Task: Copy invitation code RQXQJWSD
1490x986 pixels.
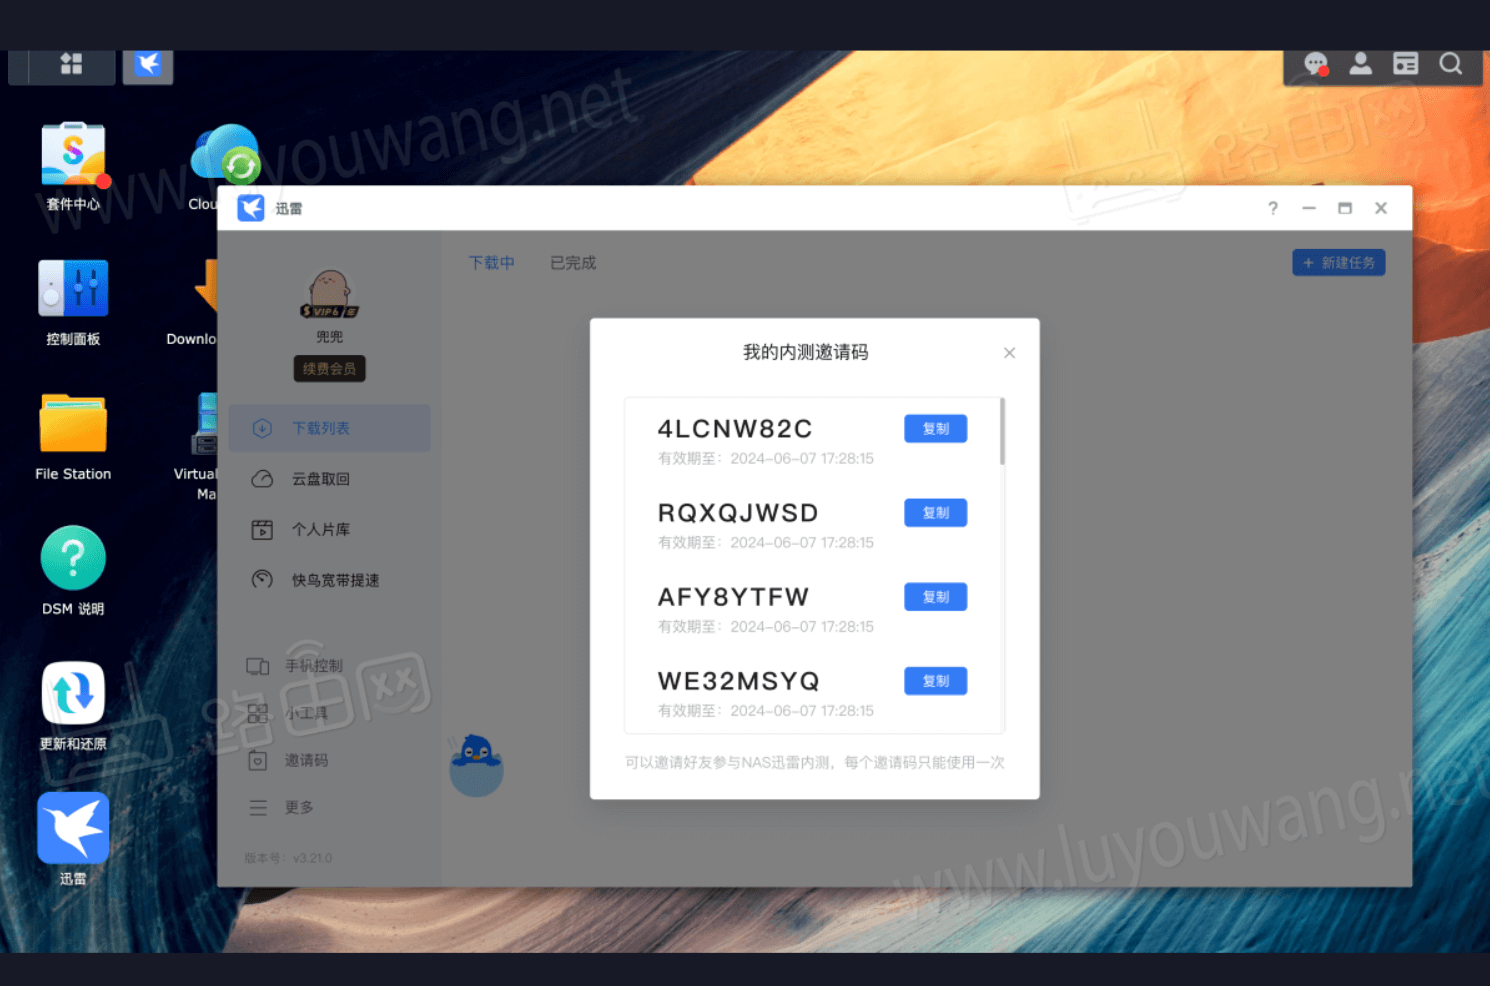Action: pyautogui.click(x=935, y=513)
